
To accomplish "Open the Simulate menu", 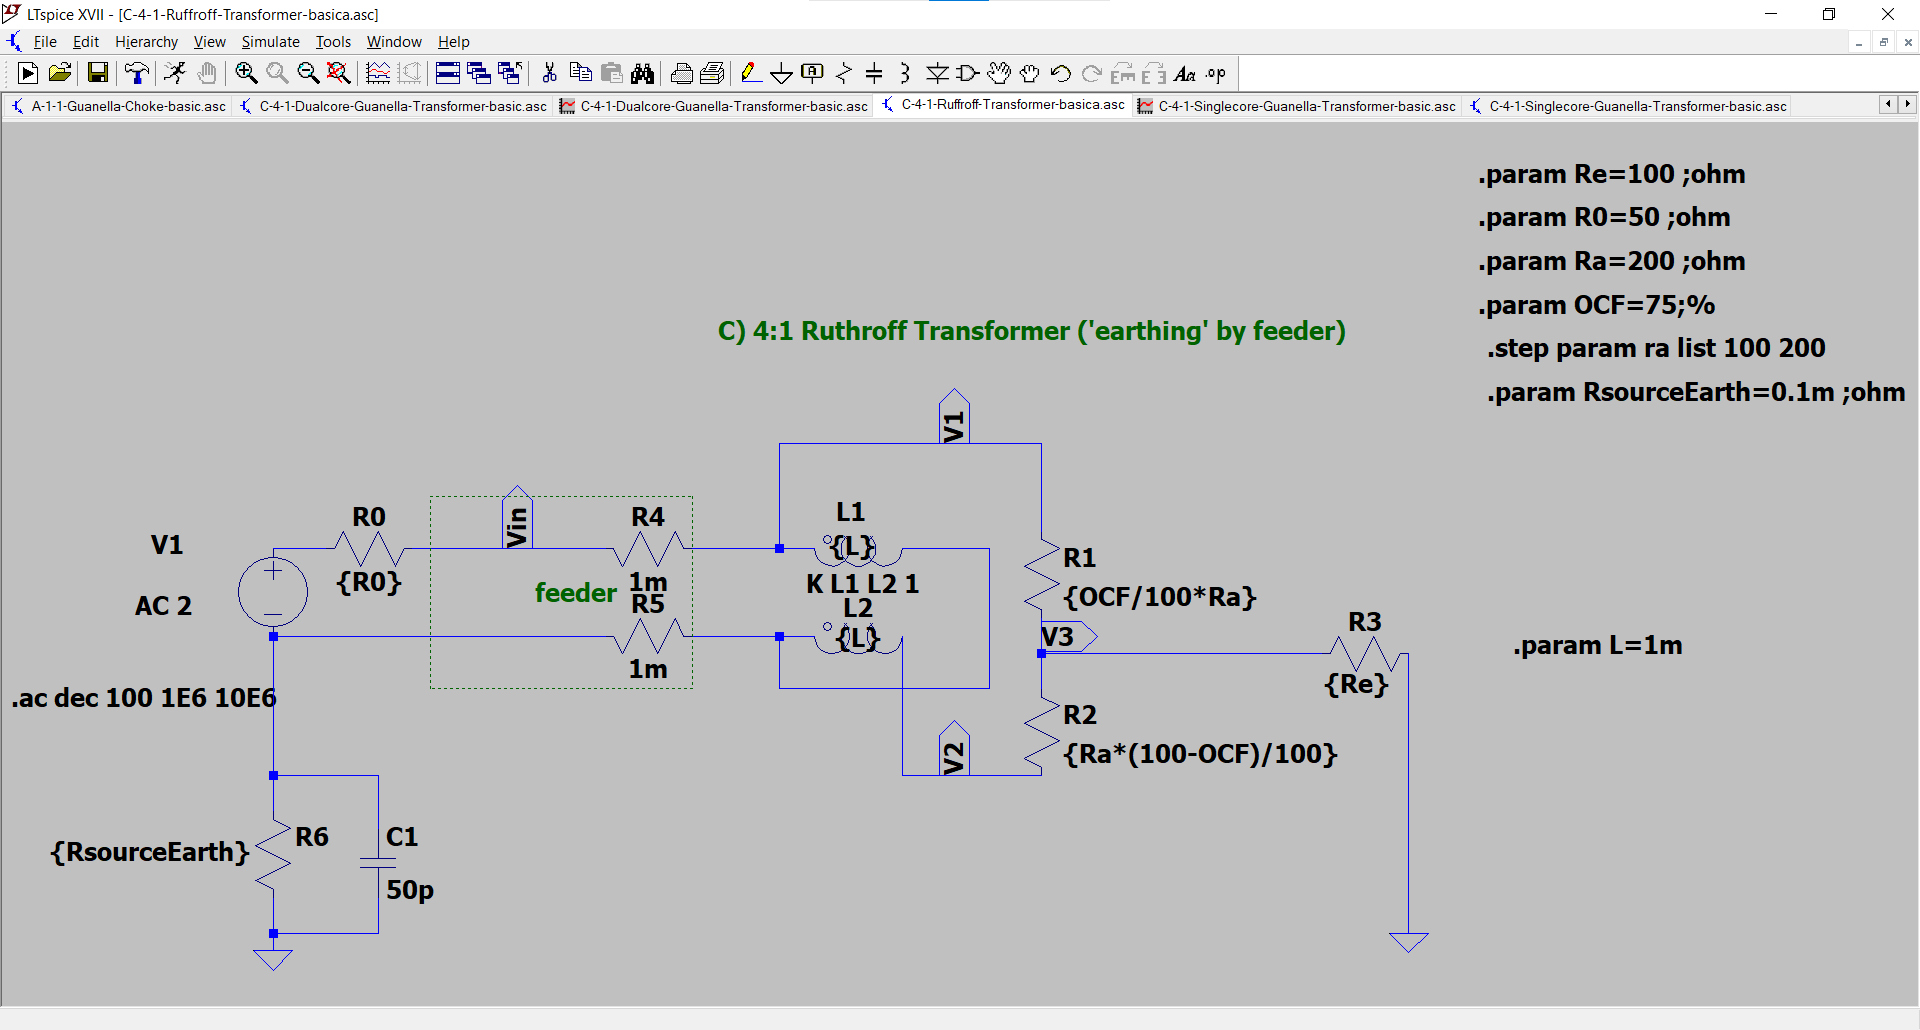I will 270,41.
